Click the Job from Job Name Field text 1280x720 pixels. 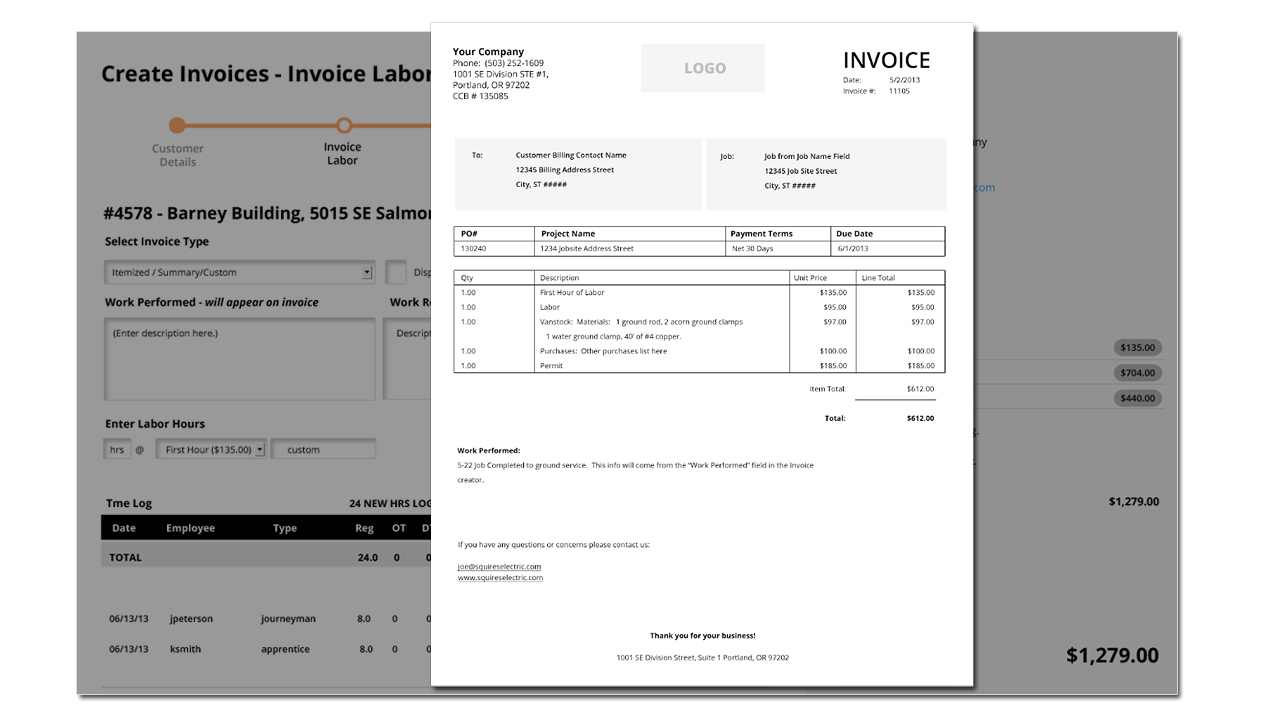[807, 156]
